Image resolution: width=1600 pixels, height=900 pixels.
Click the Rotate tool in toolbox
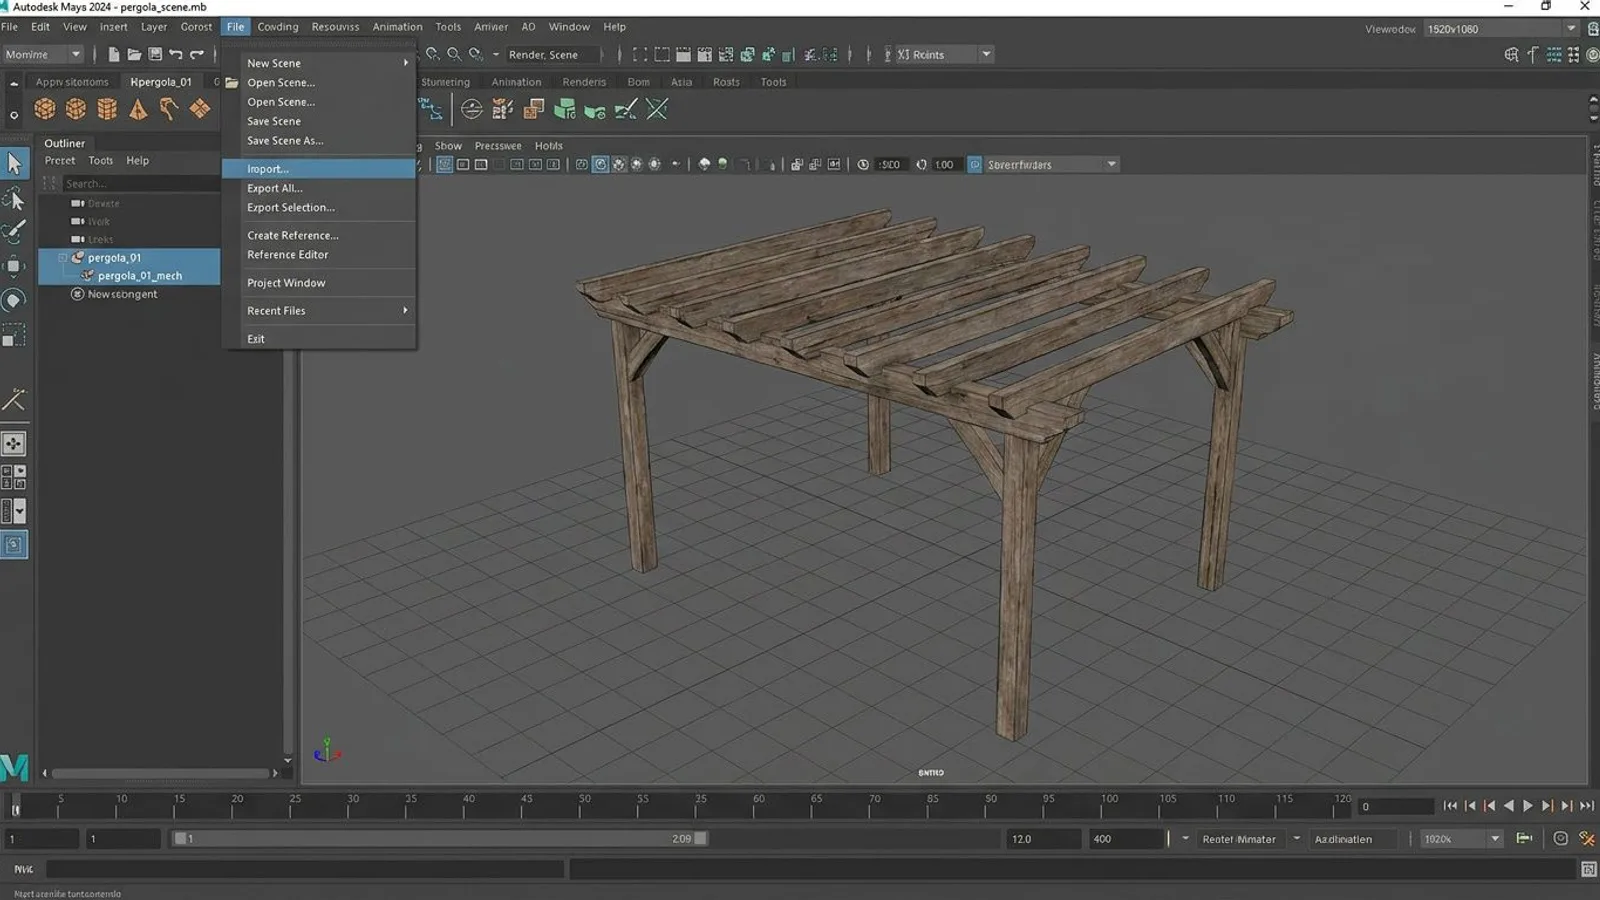point(14,300)
